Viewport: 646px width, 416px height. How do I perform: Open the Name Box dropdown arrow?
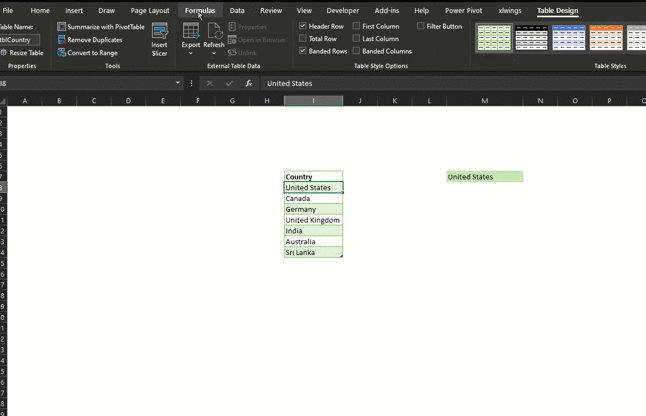(x=178, y=83)
